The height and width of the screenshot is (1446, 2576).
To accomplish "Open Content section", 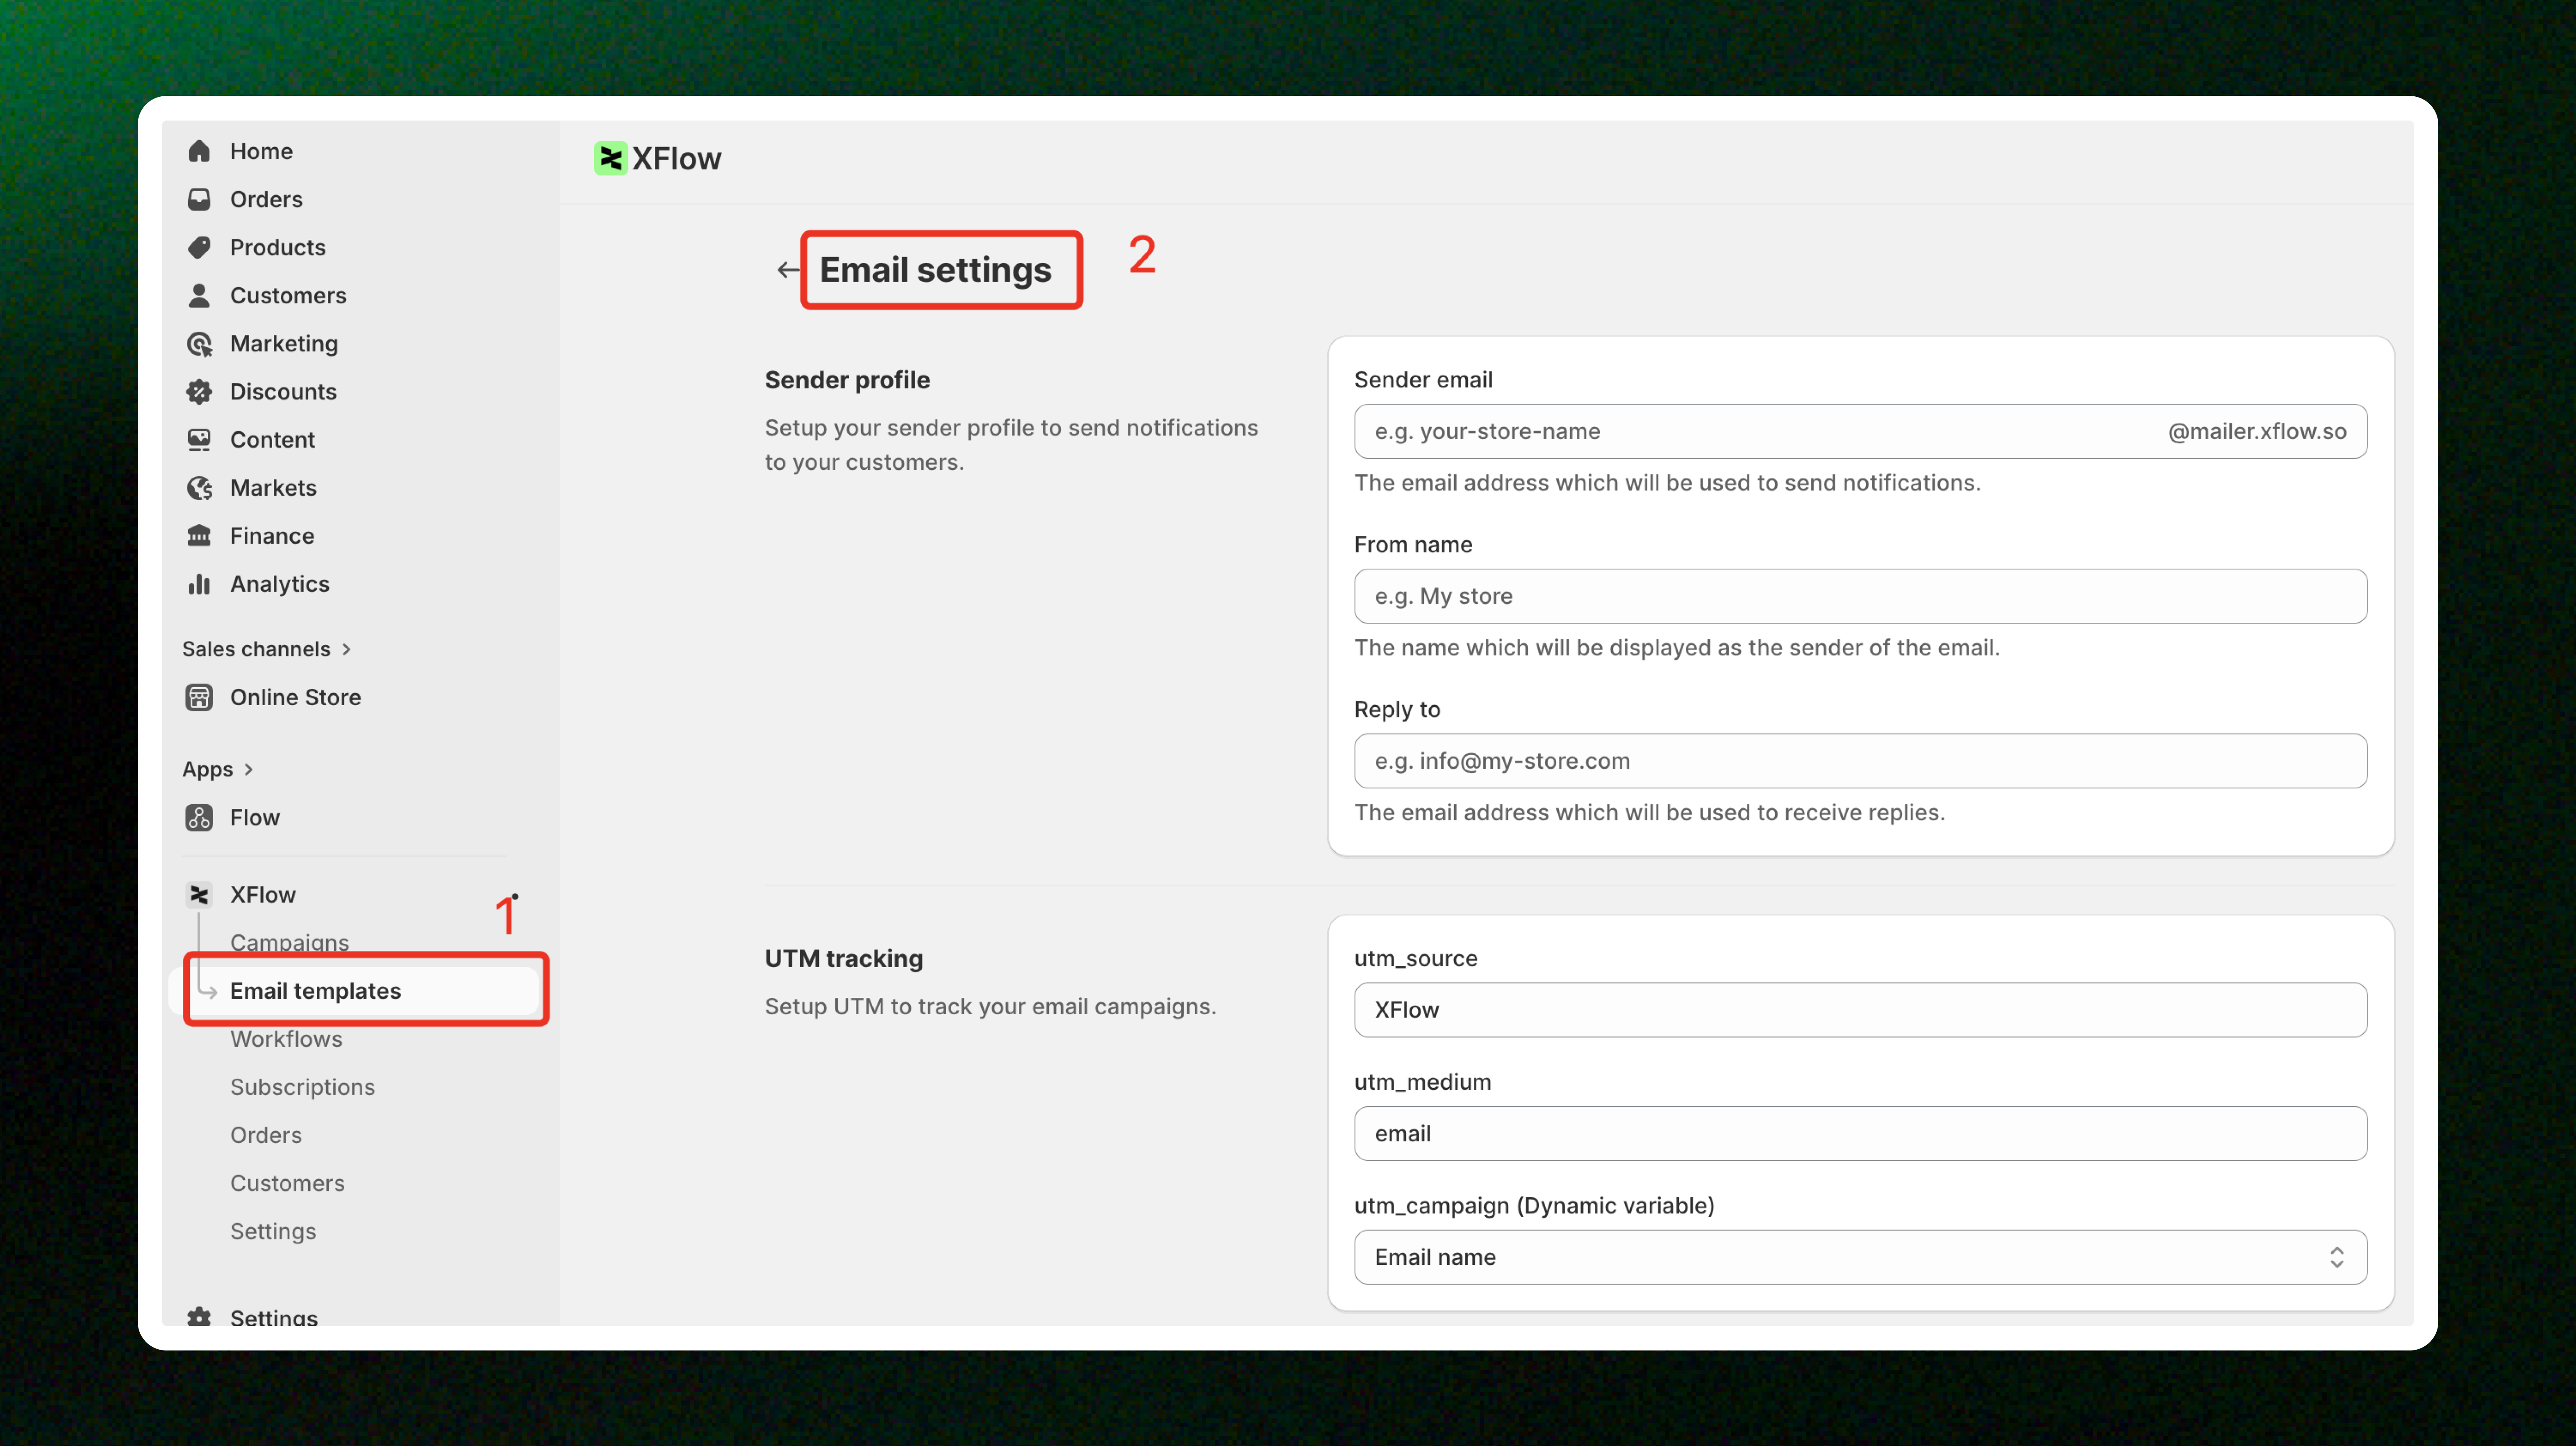I will tap(272, 439).
